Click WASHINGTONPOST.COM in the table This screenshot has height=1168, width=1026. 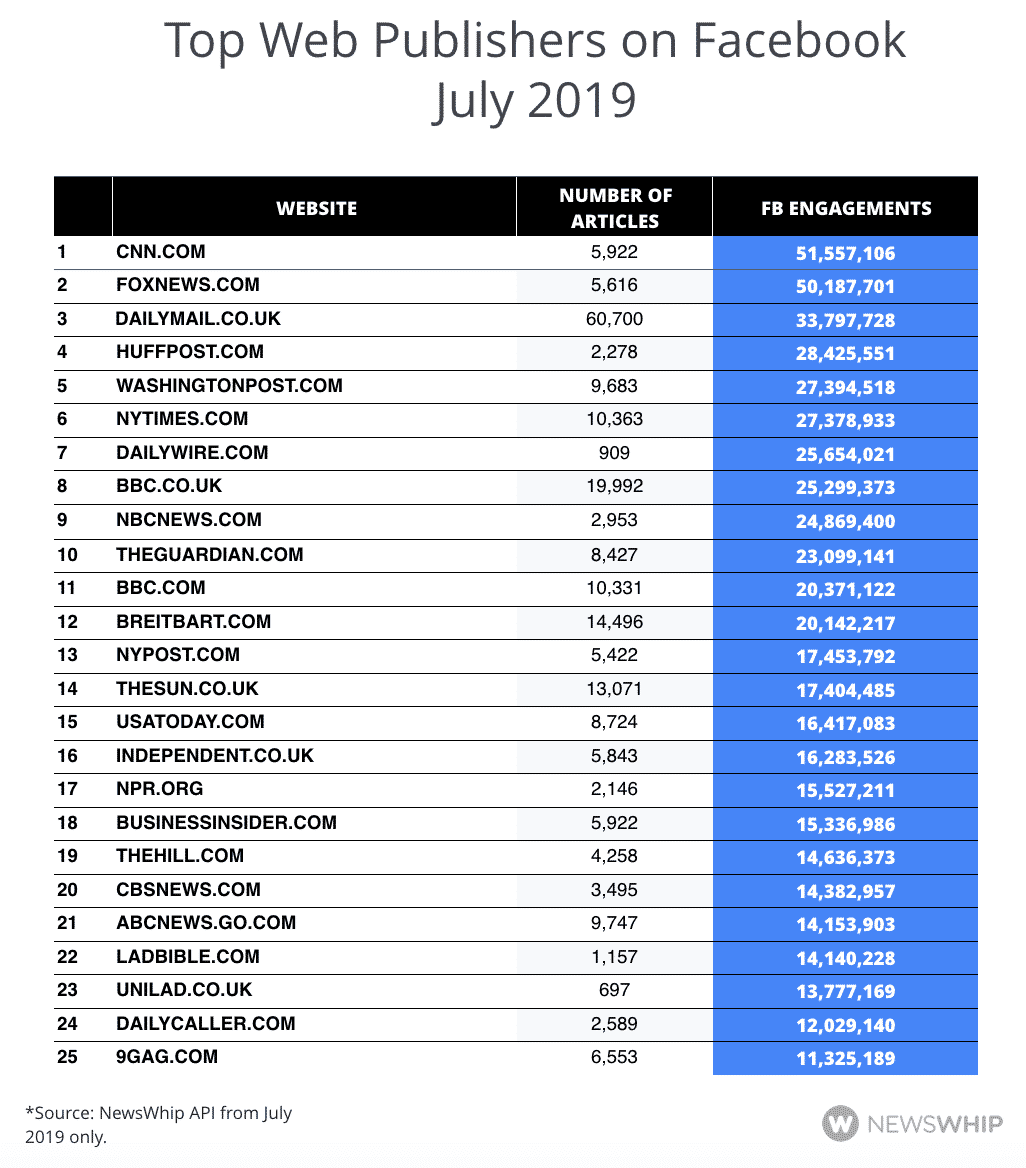click(229, 385)
